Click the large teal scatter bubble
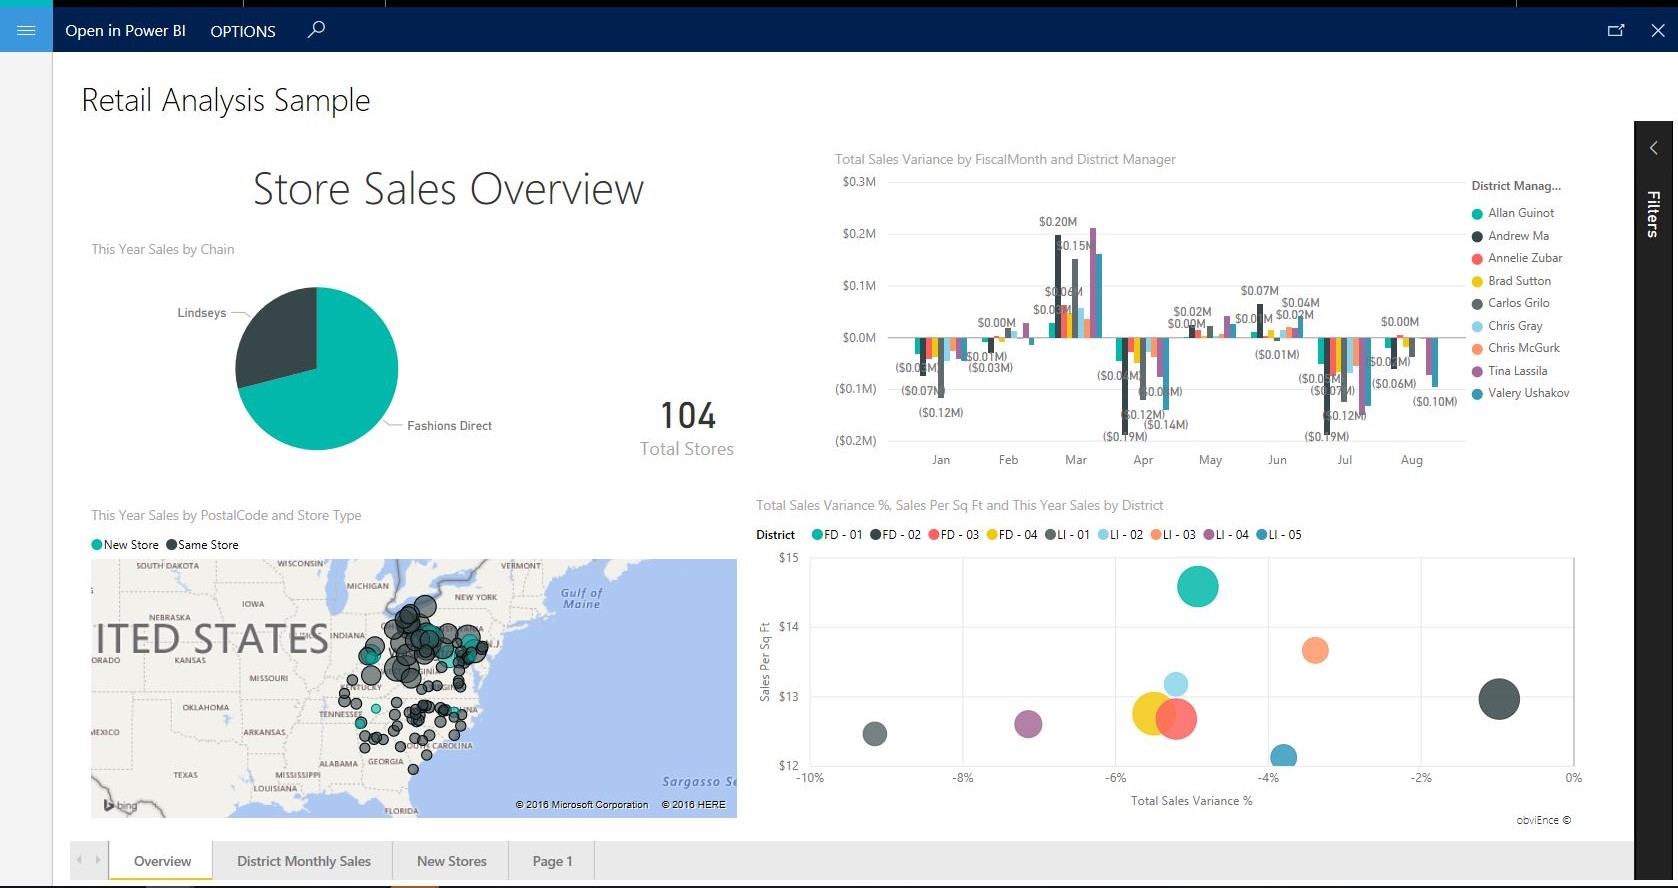 [x=1198, y=586]
